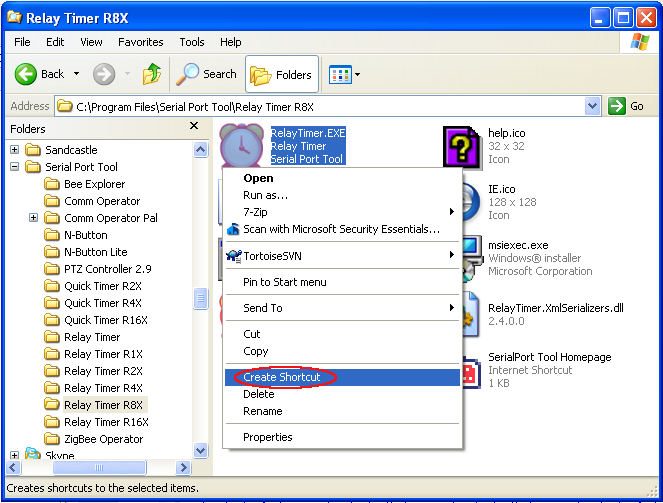Open the Favorites menu
Image resolution: width=663 pixels, height=503 pixels.
coord(140,42)
